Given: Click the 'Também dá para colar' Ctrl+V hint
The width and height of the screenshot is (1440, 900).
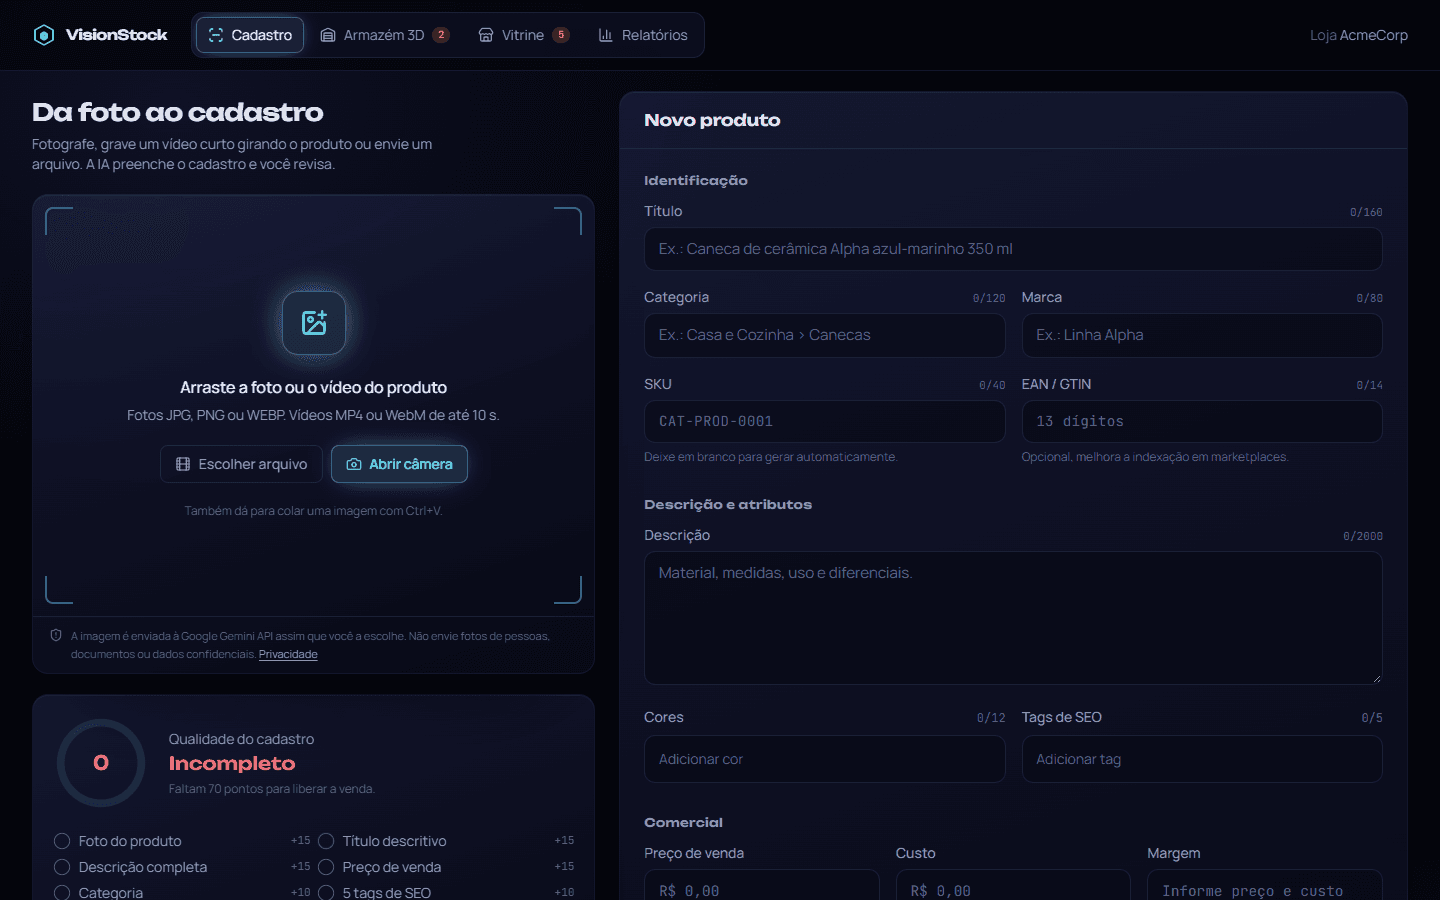Looking at the screenshot, I should 313,511.
